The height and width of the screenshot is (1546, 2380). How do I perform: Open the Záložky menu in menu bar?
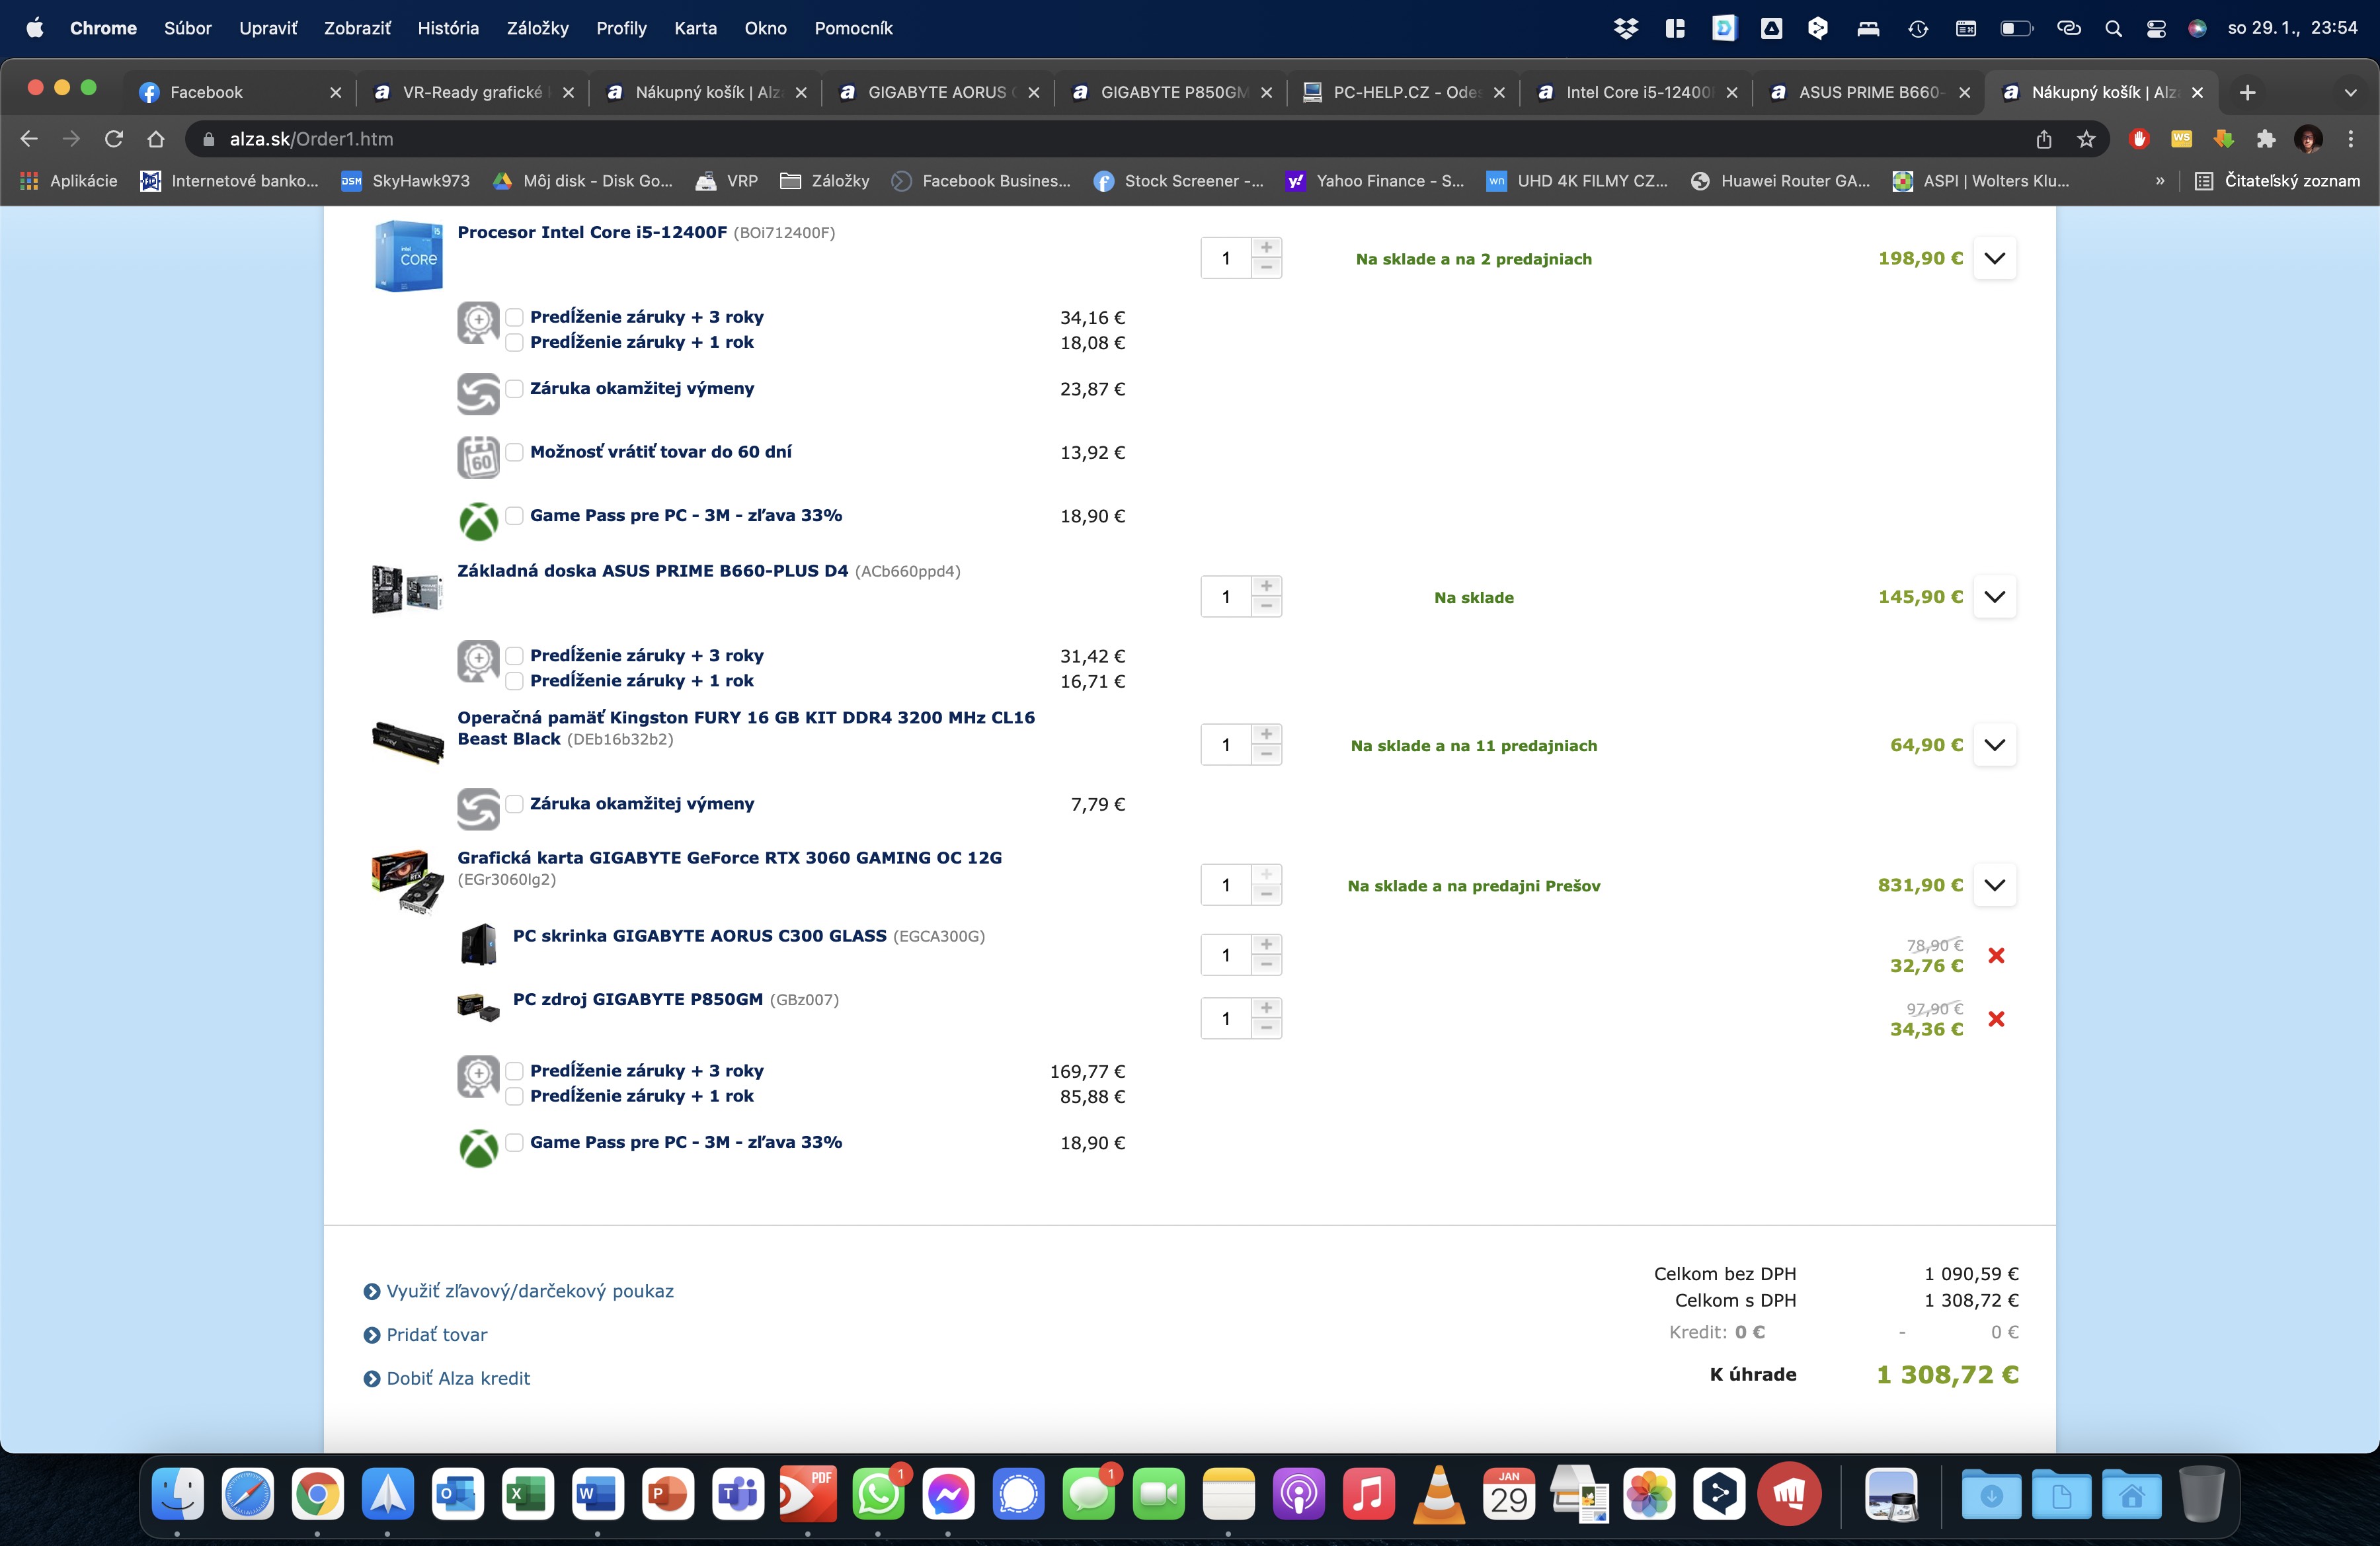537,28
